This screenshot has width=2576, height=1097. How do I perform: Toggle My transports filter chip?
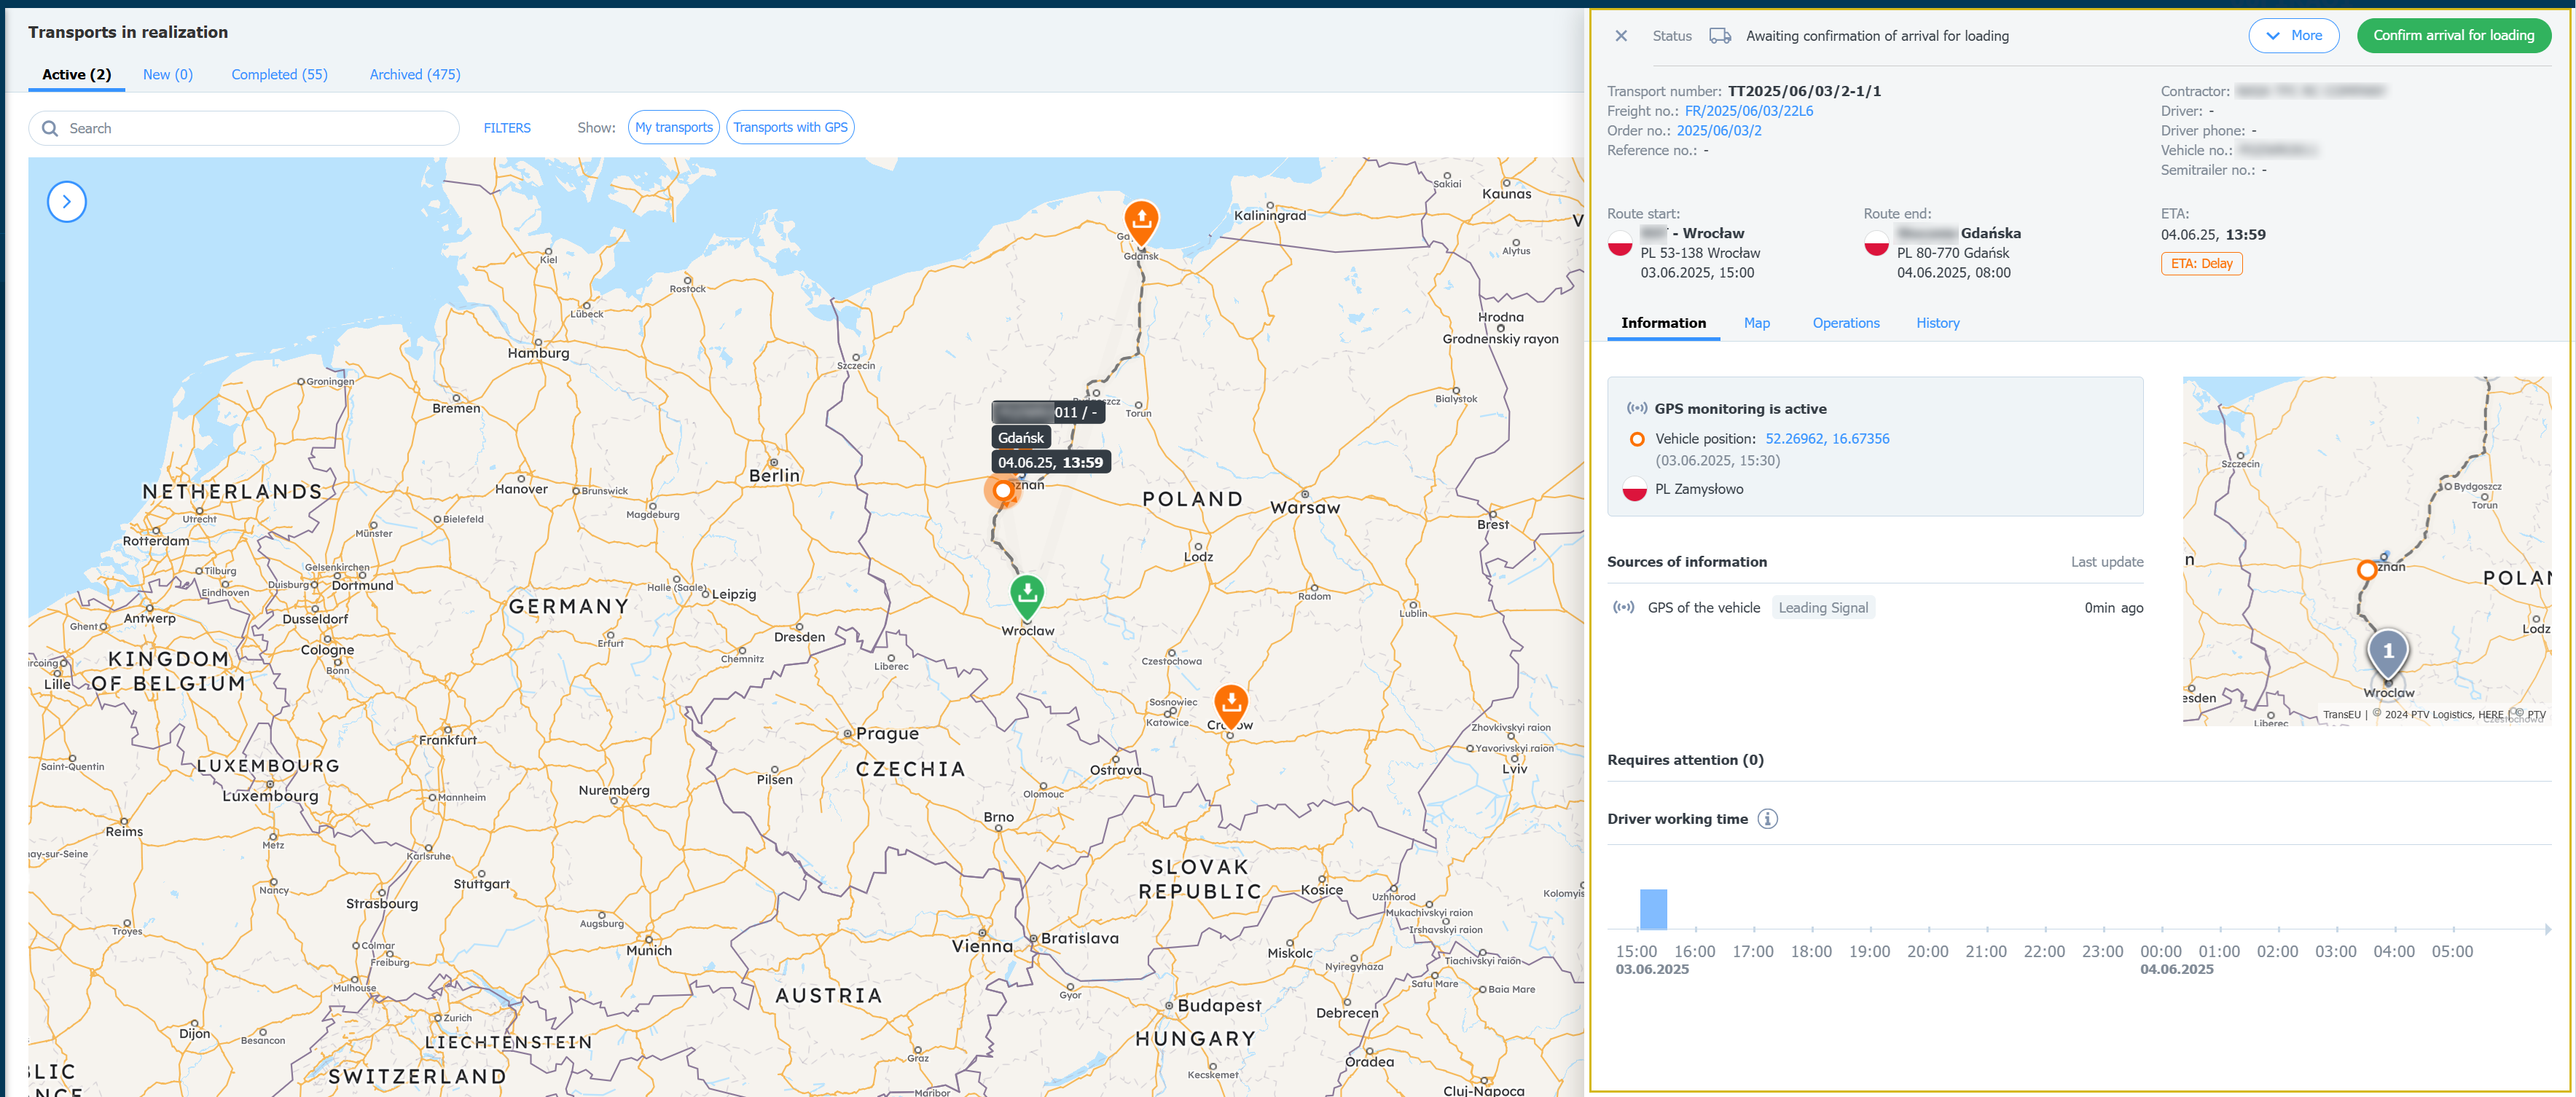tap(674, 127)
